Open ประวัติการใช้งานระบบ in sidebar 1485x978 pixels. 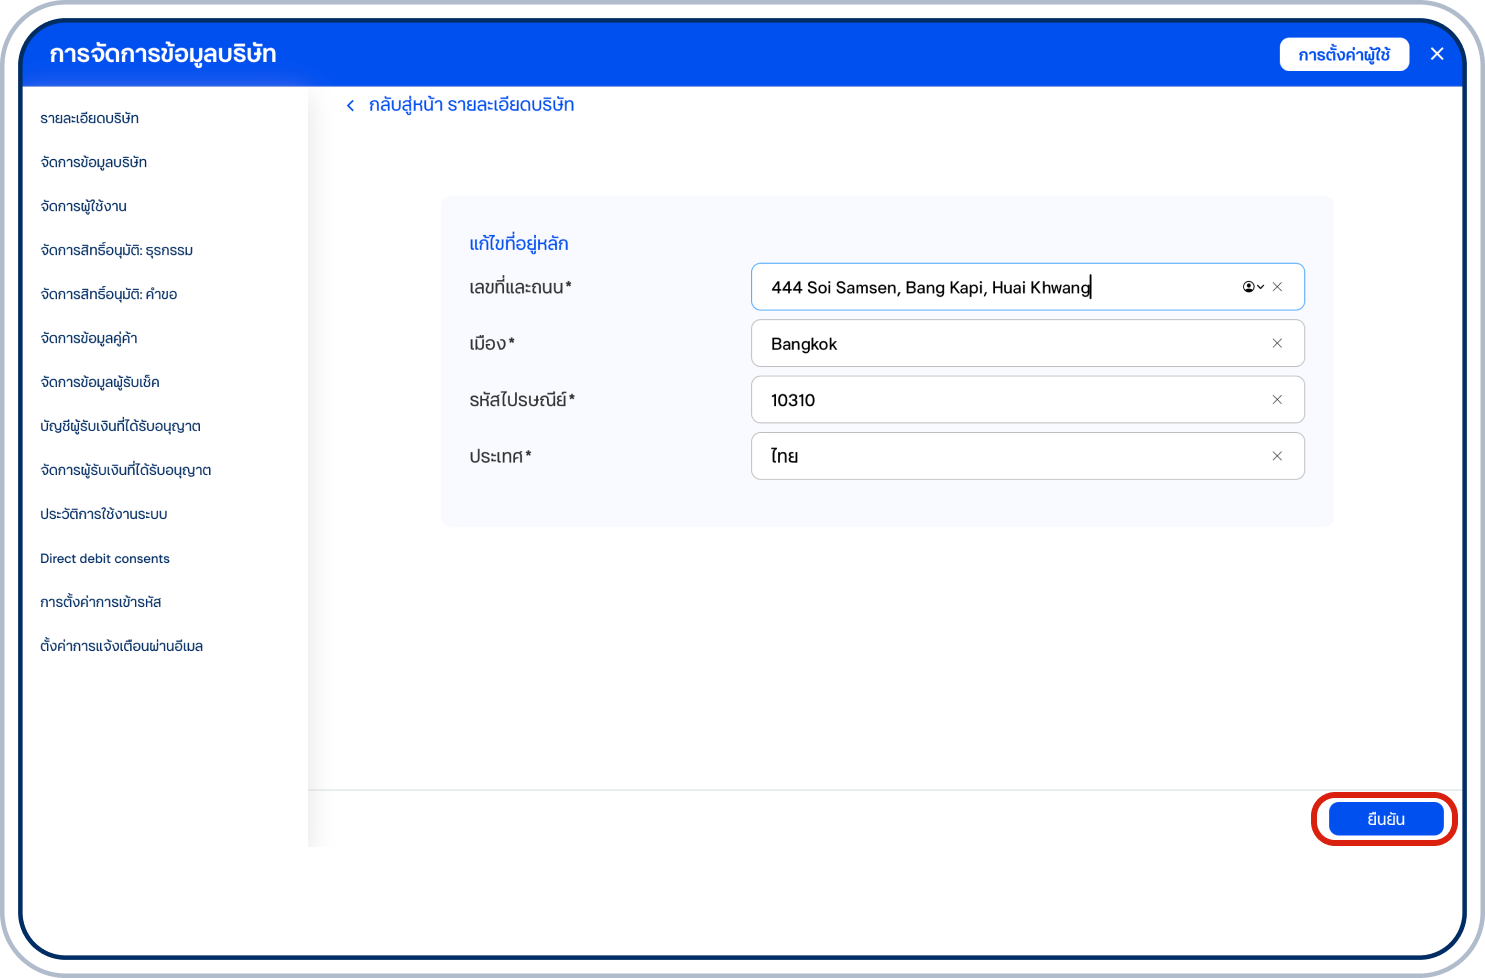click(103, 514)
